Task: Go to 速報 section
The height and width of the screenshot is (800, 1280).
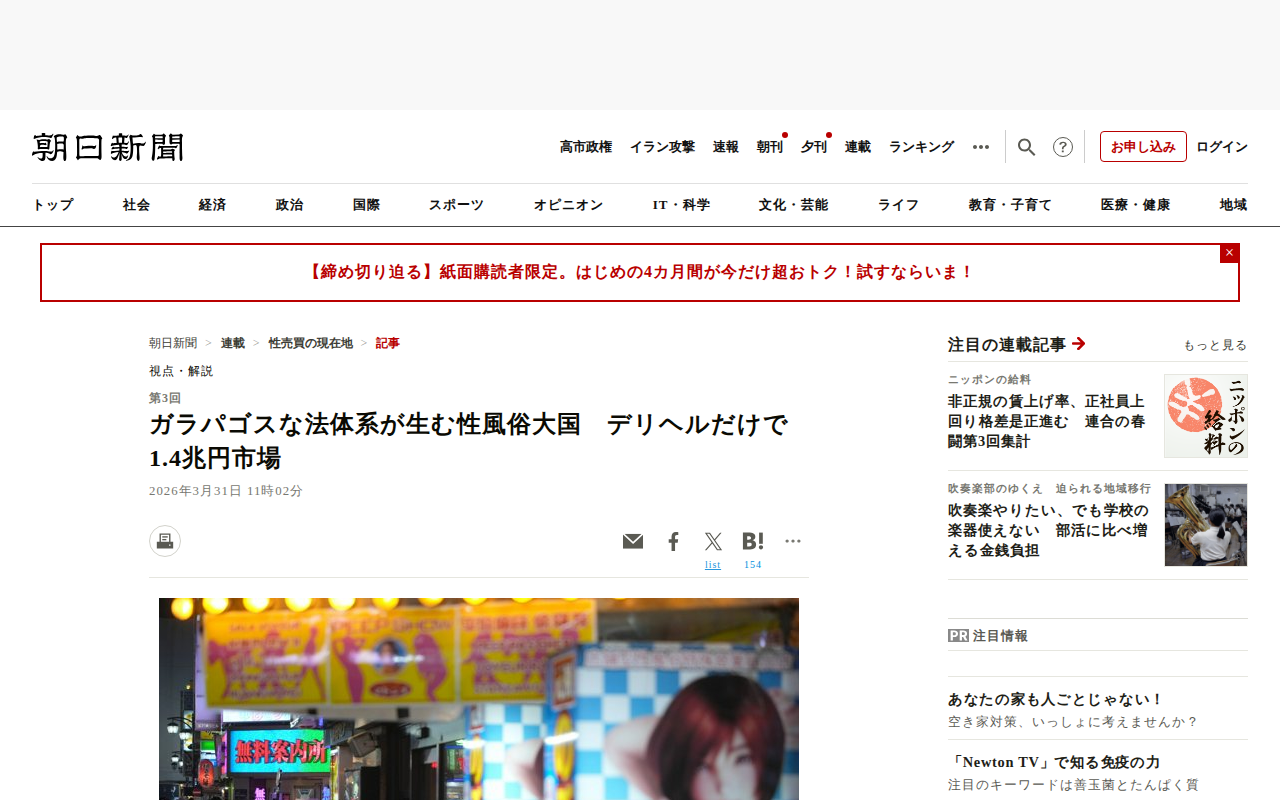Action: coord(726,147)
